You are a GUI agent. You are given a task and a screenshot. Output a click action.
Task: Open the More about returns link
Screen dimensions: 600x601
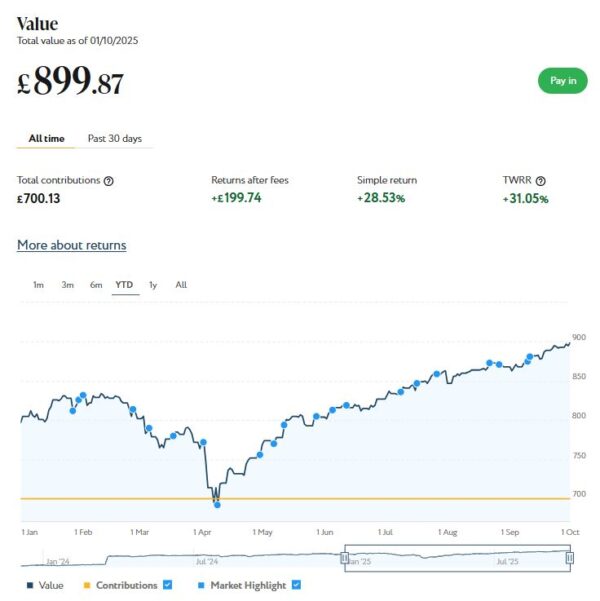pyautogui.click(x=71, y=245)
